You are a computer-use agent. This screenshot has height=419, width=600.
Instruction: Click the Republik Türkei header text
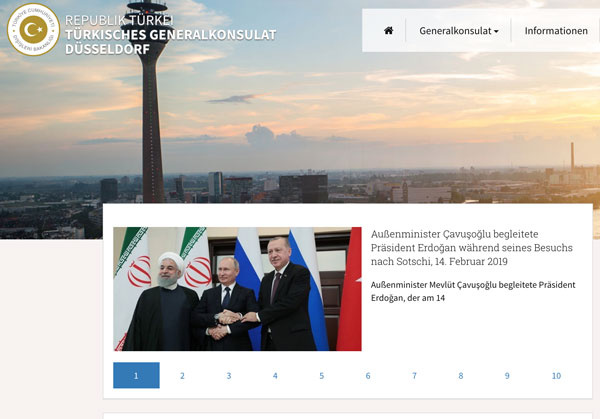119,20
